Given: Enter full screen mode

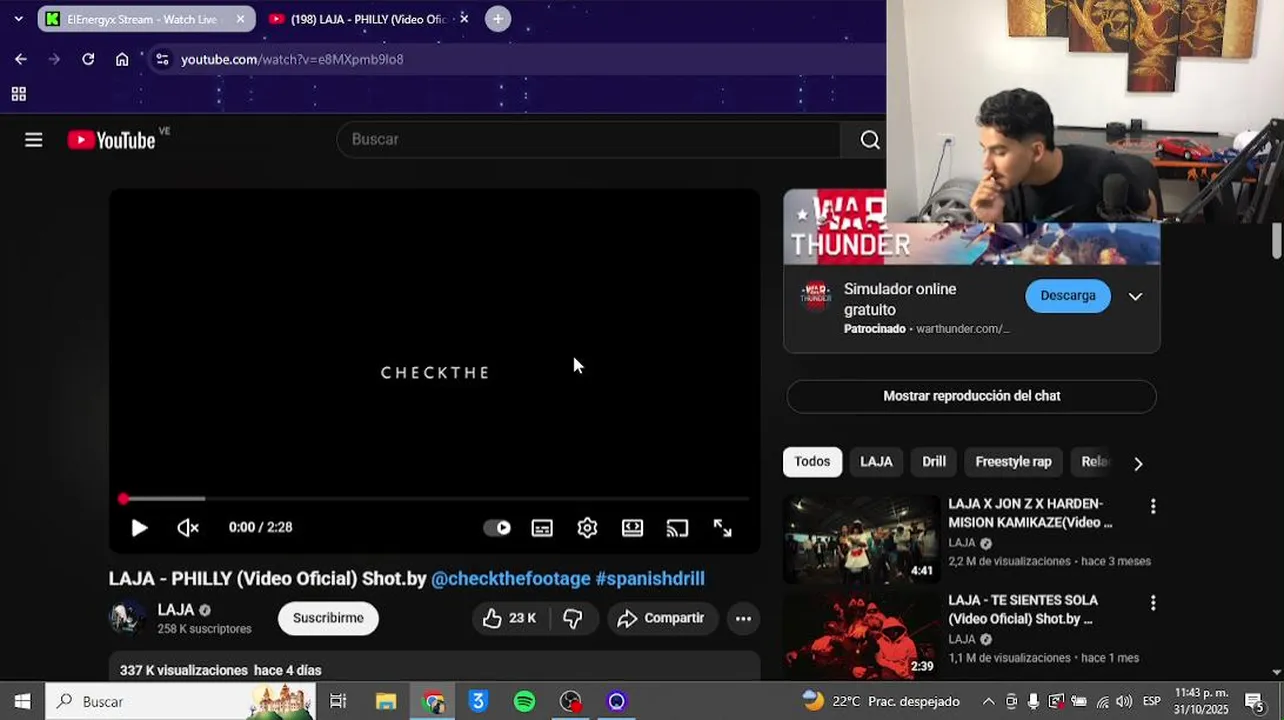Looking at the screenshot, I should (722, 528).
